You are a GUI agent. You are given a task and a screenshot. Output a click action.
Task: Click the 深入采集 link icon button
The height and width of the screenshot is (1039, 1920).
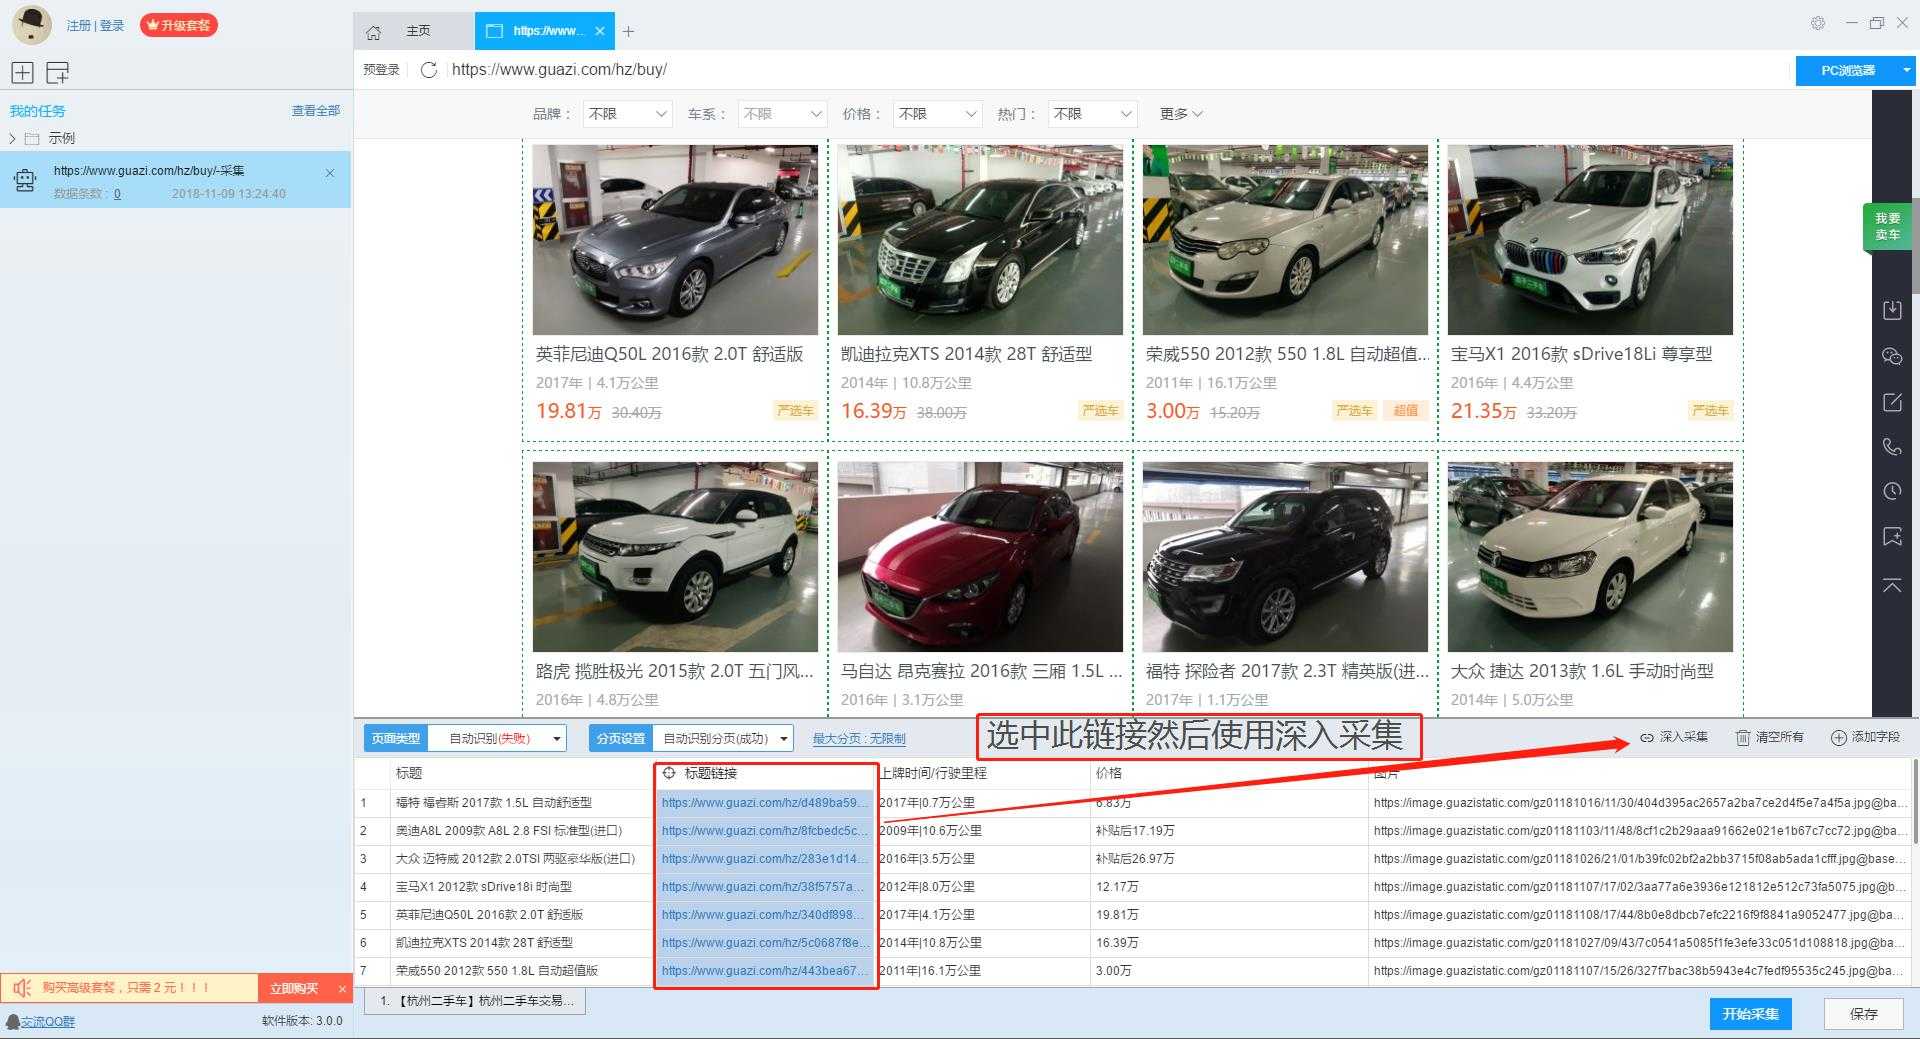[1674, 737]
